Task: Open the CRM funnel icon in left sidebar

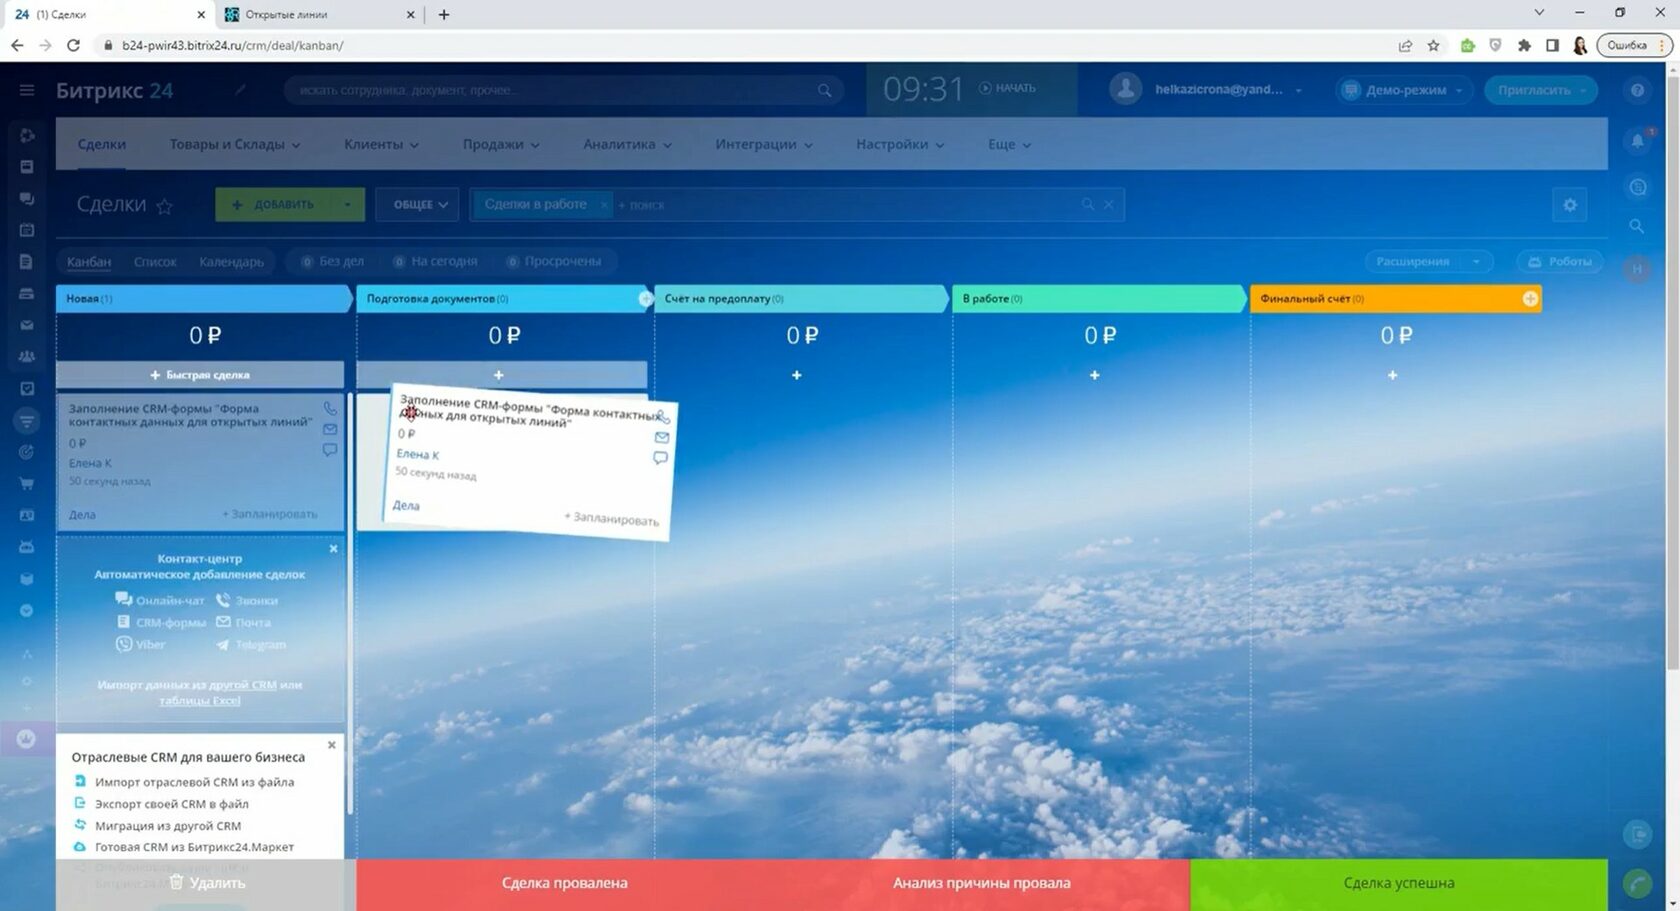Action: (27, 420)
